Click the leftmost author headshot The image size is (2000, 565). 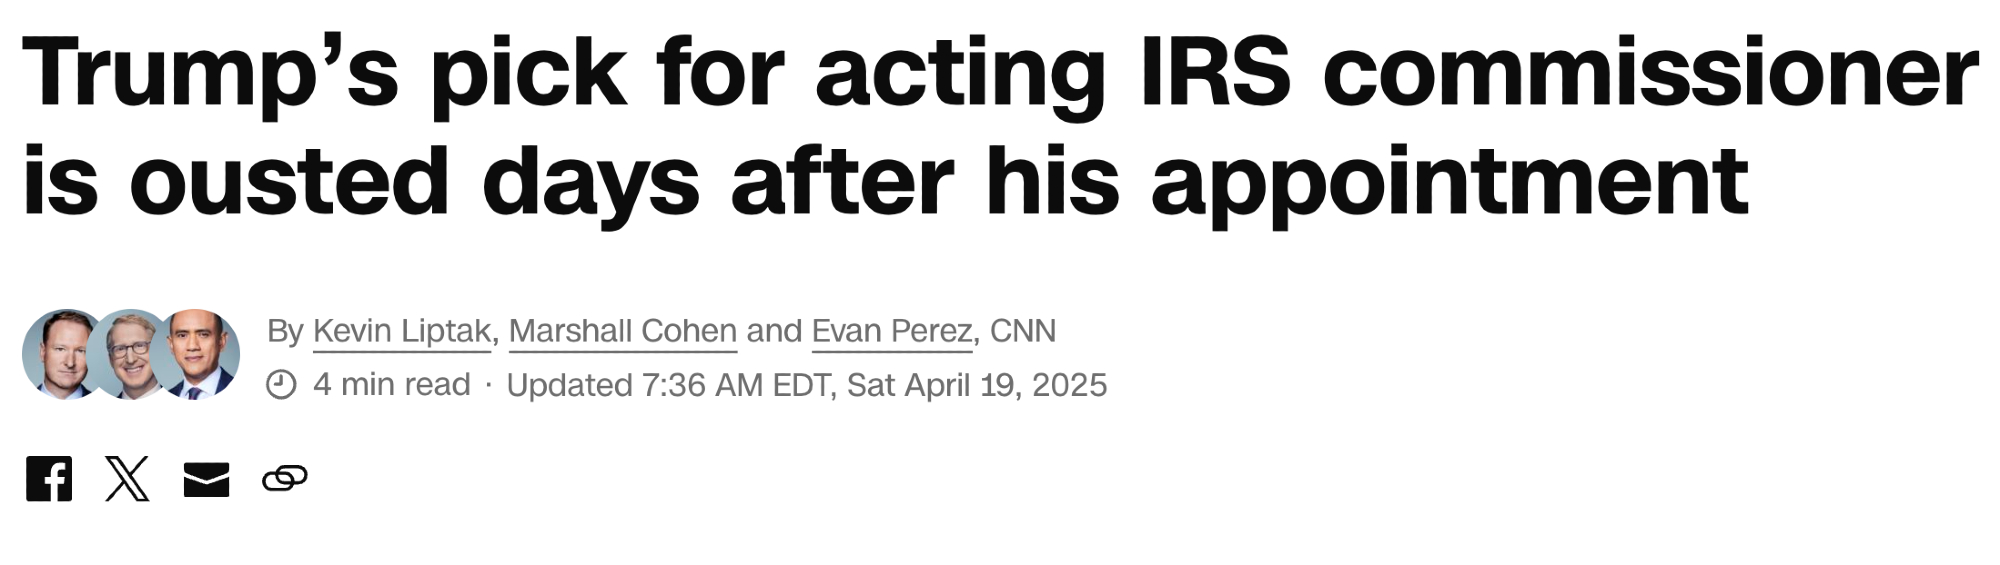58,353
